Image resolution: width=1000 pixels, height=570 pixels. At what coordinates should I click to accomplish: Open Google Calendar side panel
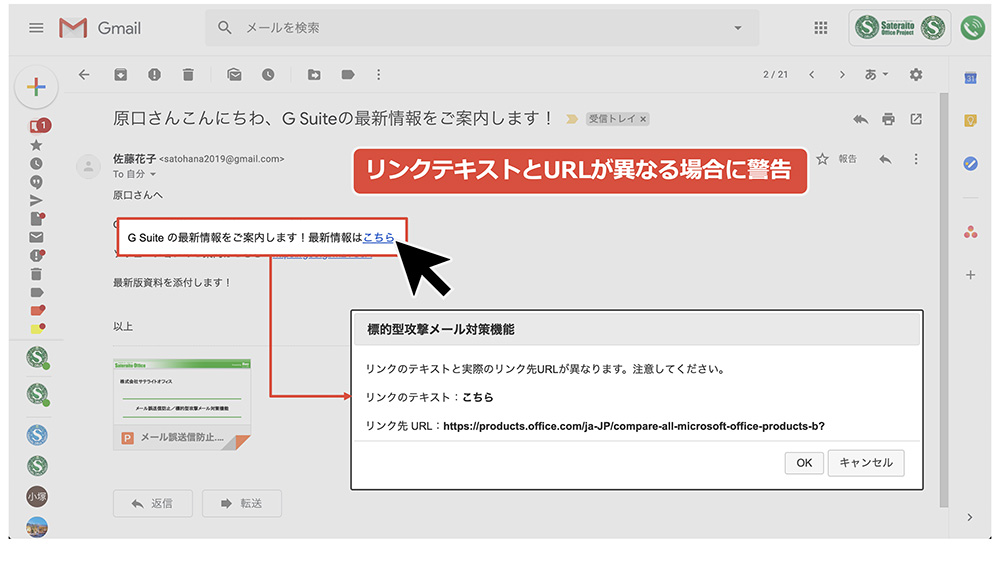[971, 78]
